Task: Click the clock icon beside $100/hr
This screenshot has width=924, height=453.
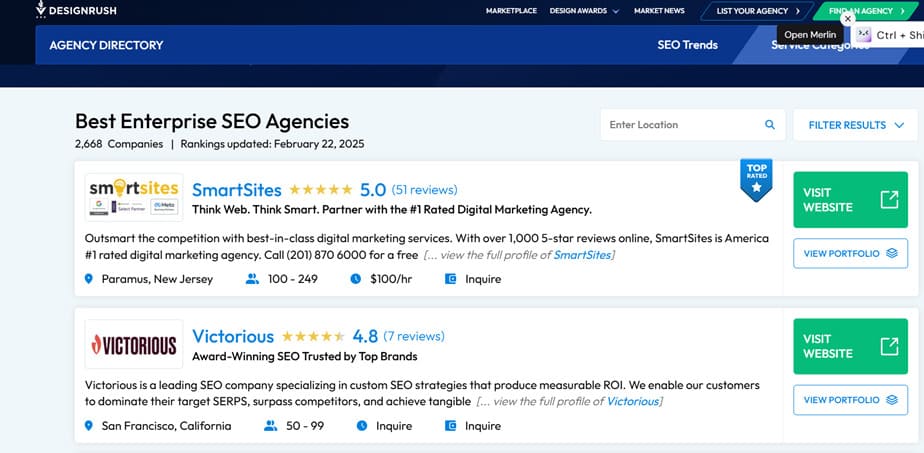Action: (x=355, y=279)
